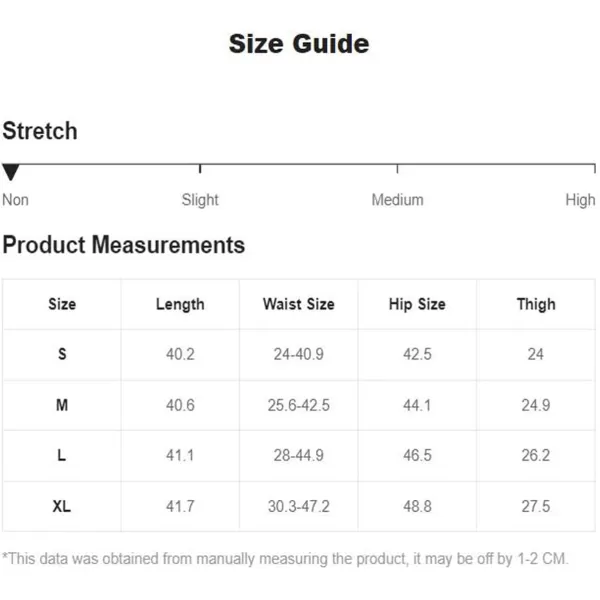Click the Size Guide title
The image size is (600, 600).
coord(299,44)
